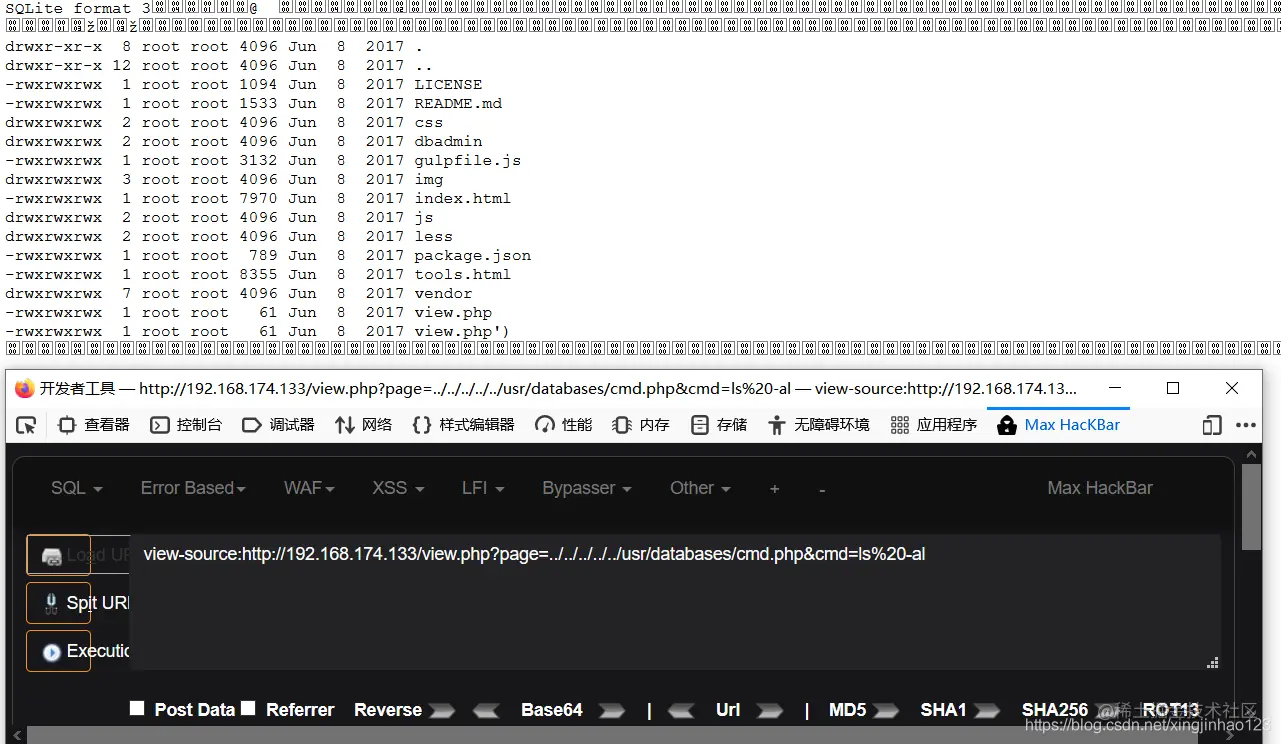
Task: Expand the Error Based dropdown
Action: tap(193, 488)
